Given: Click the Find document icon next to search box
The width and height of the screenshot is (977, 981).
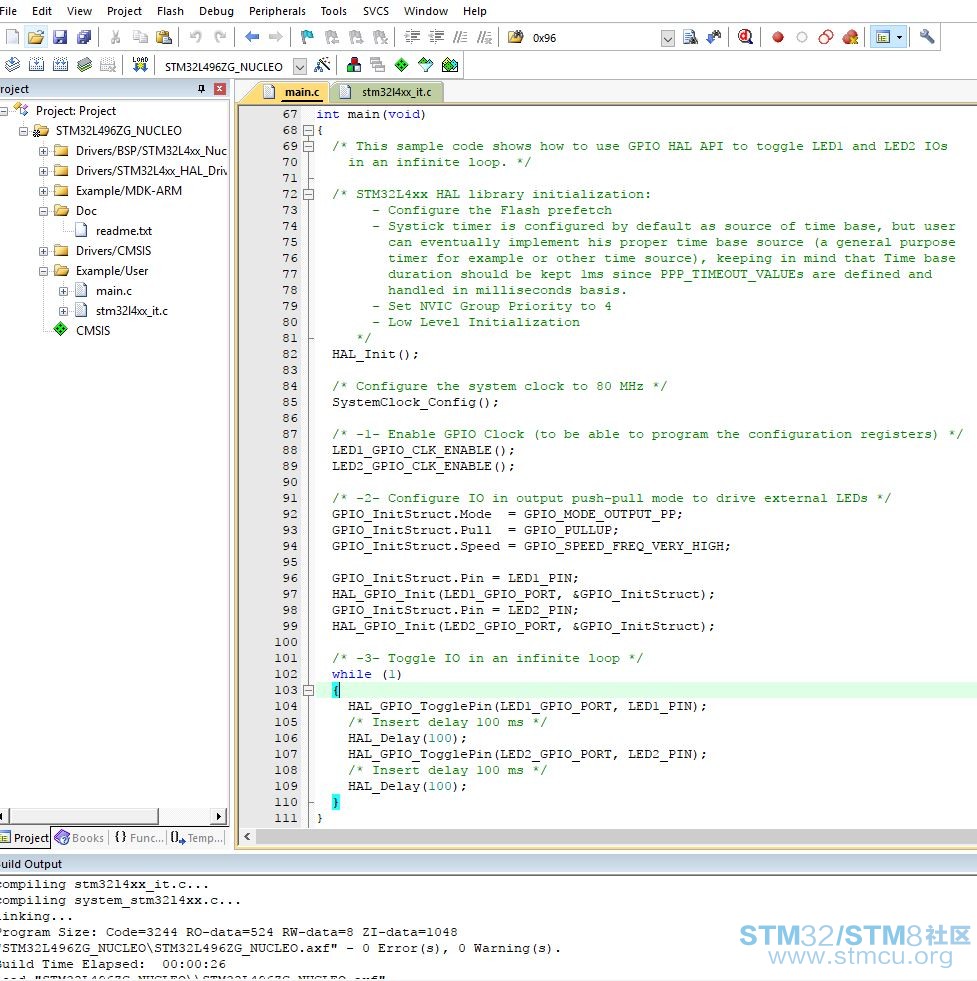Looking at the screenshot, I should (690, 37).
